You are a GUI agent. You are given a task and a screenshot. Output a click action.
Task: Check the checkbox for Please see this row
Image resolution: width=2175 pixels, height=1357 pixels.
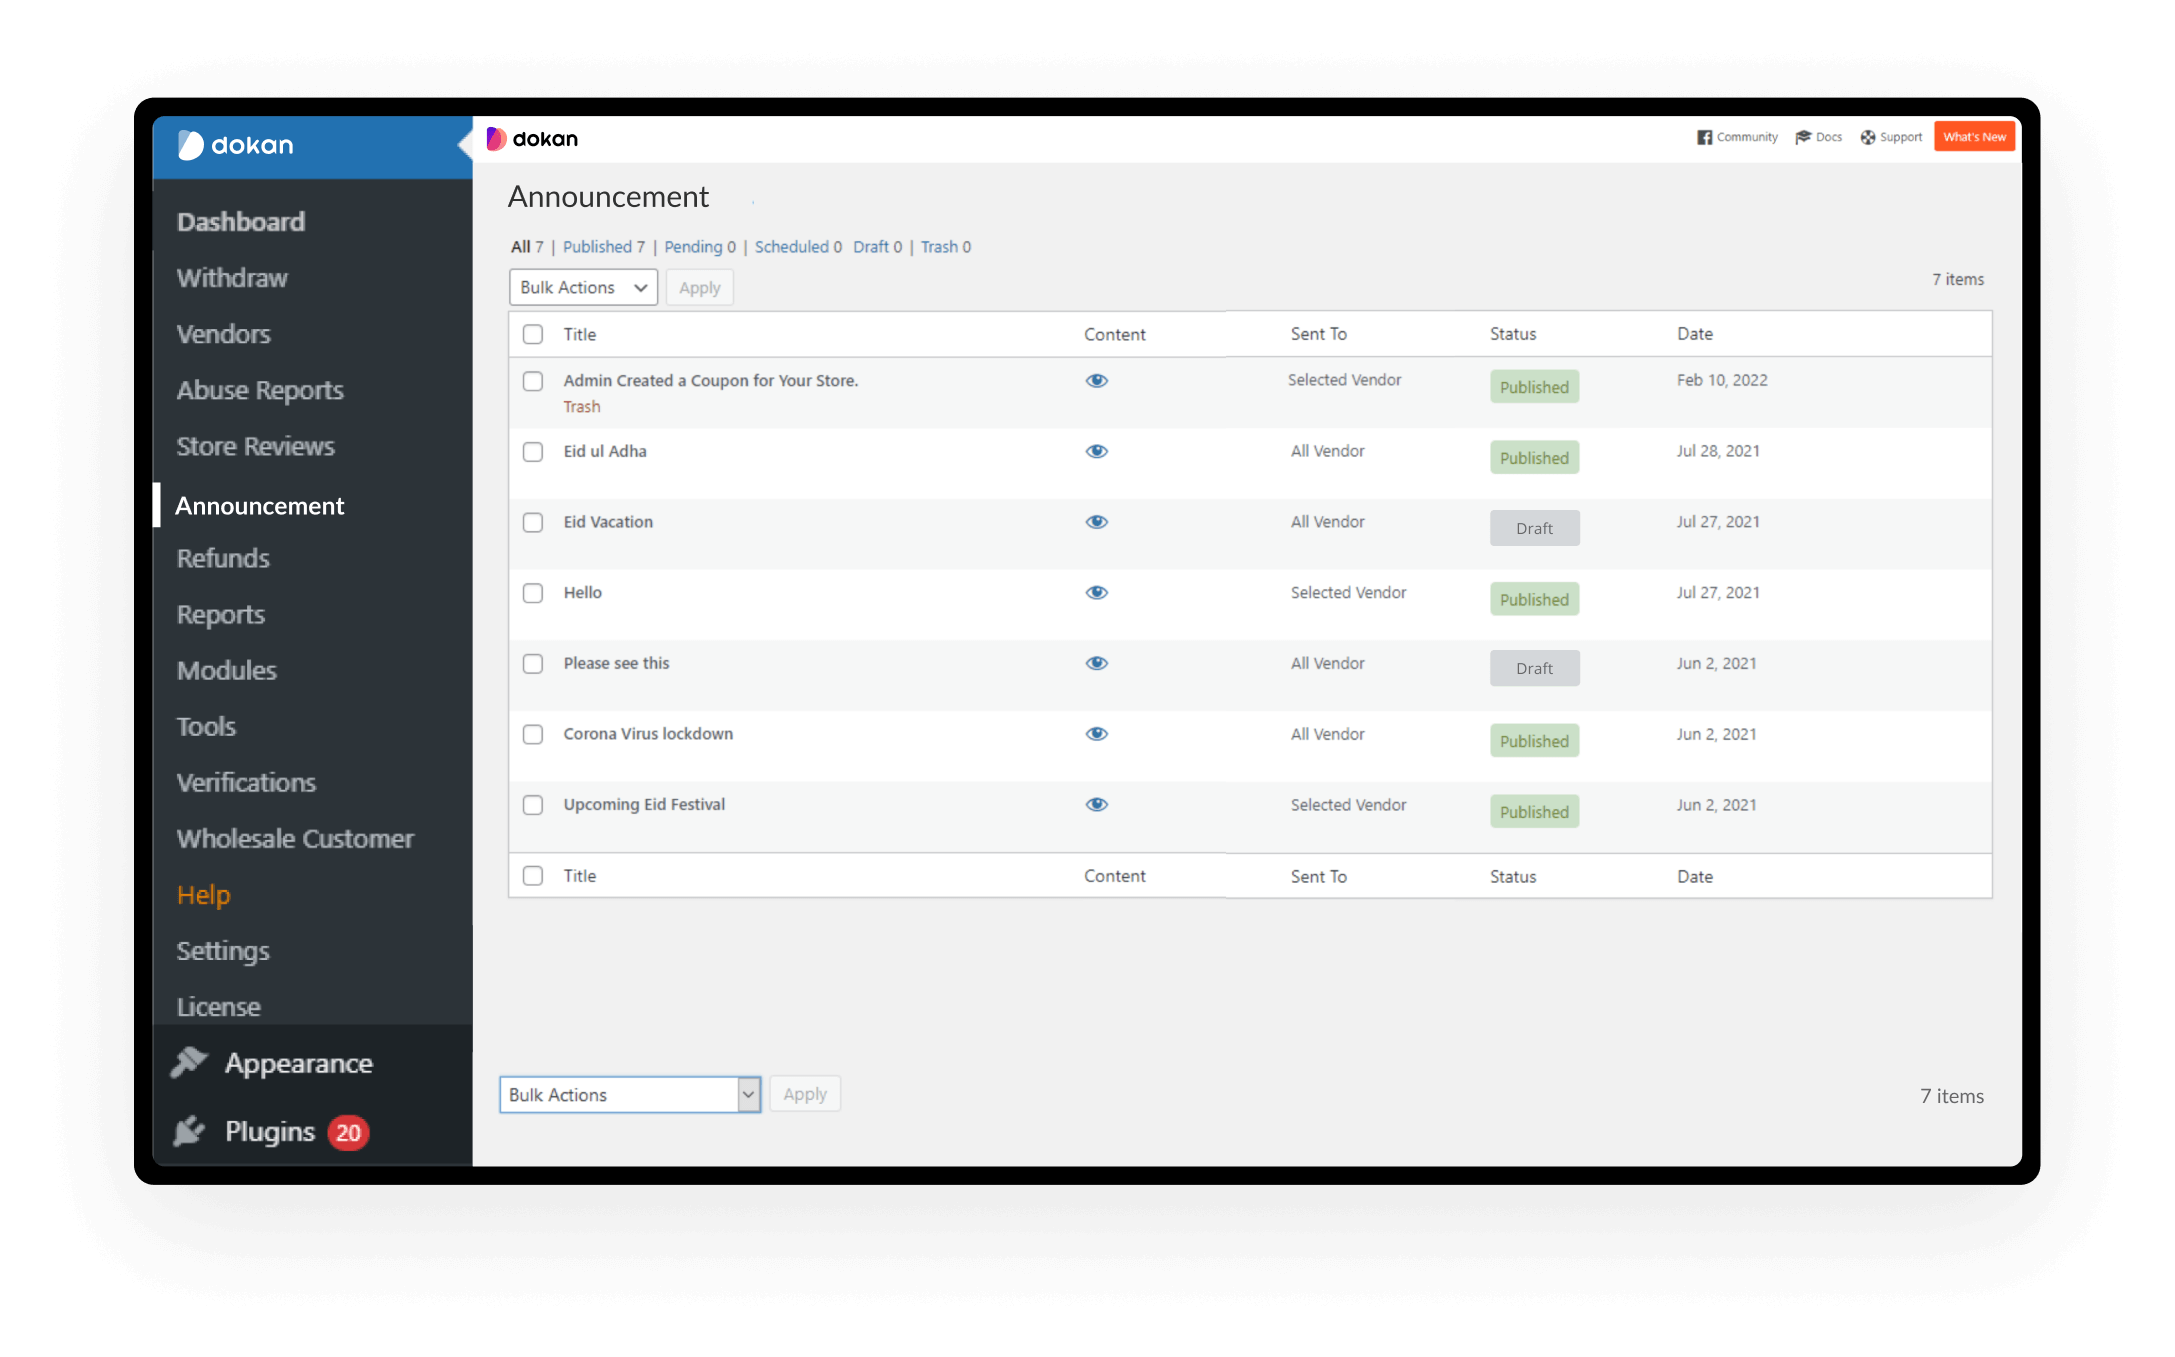(534, 663)
